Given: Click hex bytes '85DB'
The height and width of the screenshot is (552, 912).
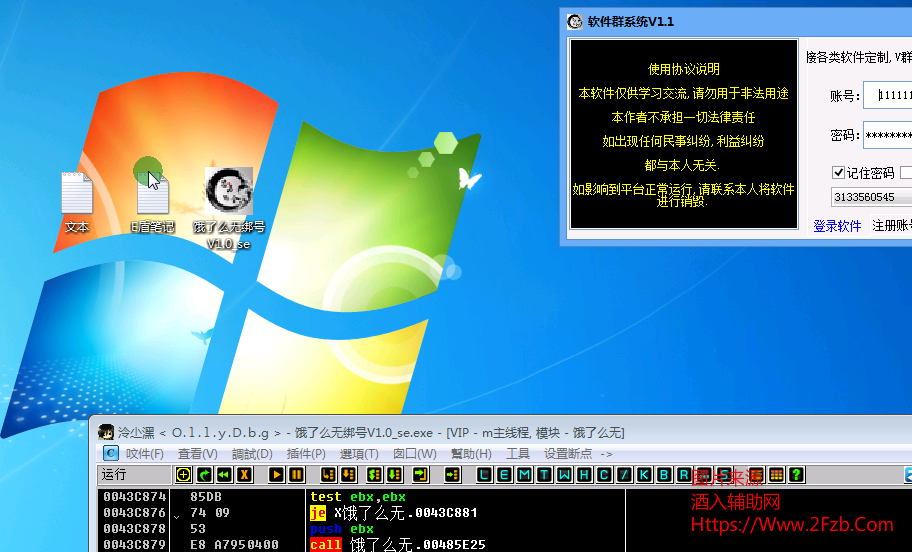Looking at the screenshot, I should point(206,497).
